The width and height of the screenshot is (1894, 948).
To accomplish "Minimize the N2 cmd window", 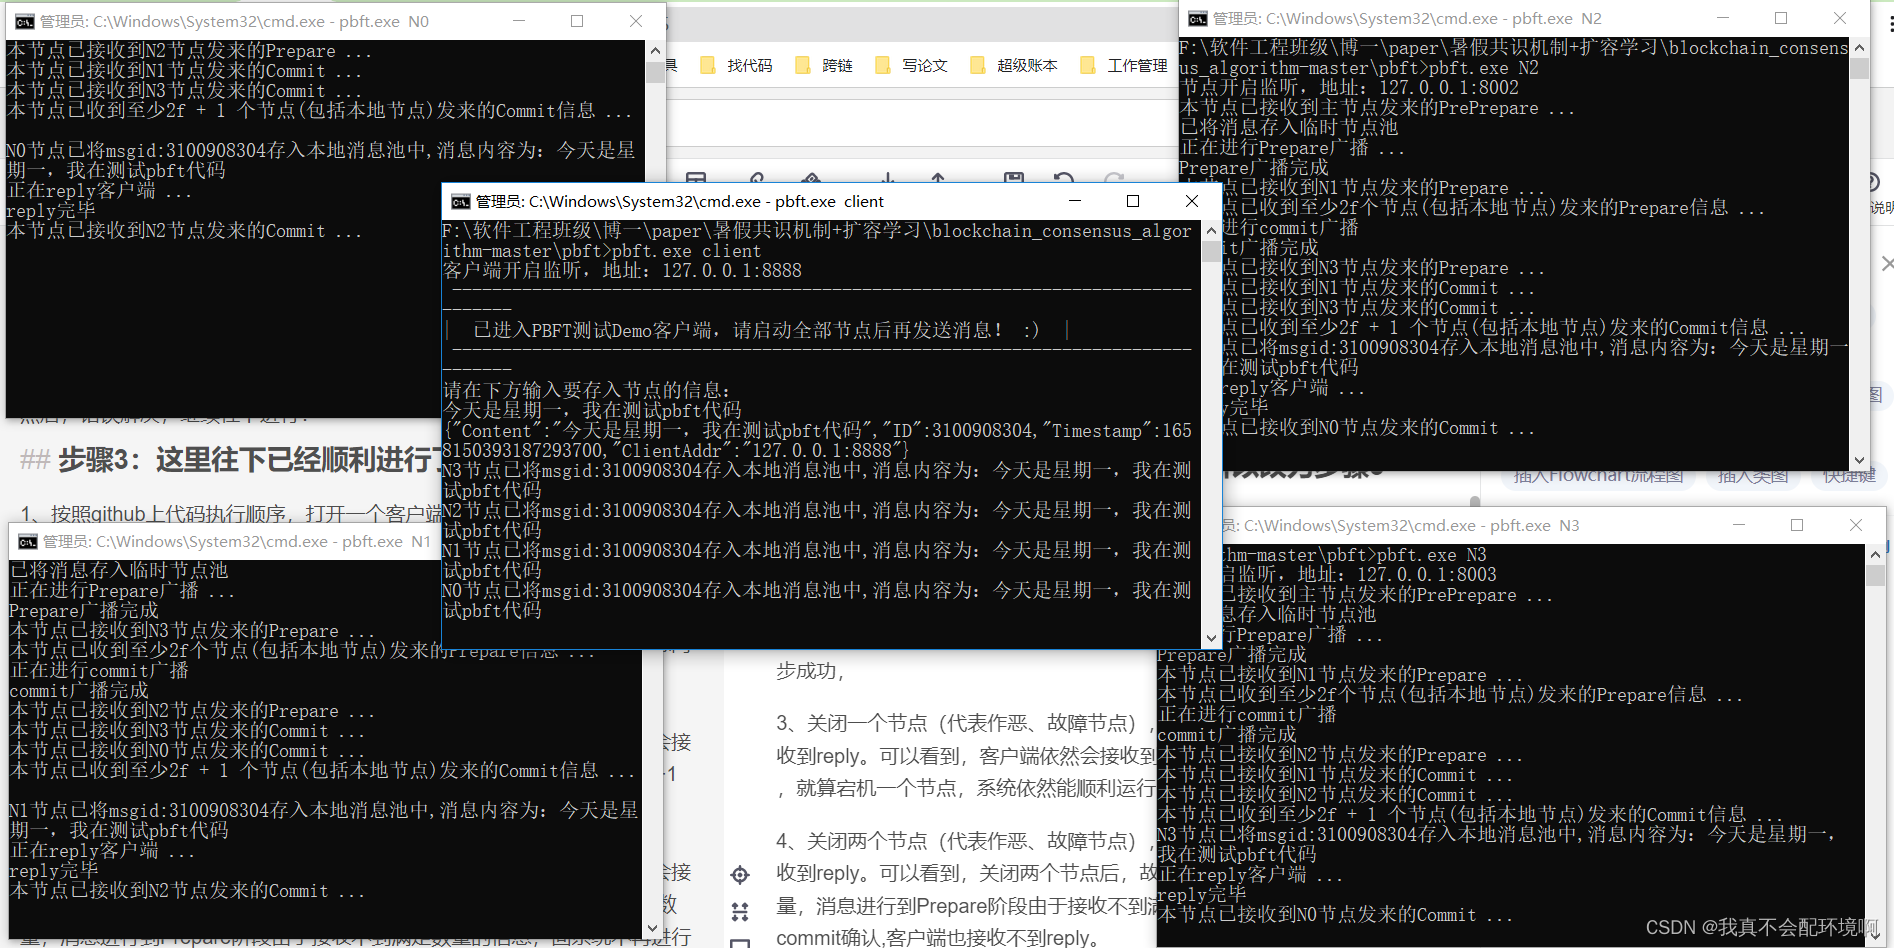I will pos(1723,18).
